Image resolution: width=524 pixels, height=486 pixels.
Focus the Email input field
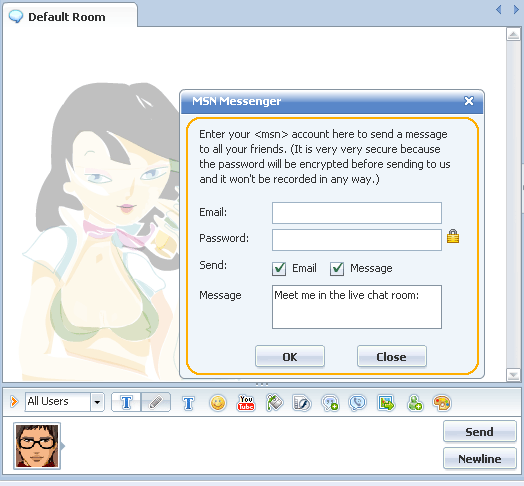click(x=357, y=213)
